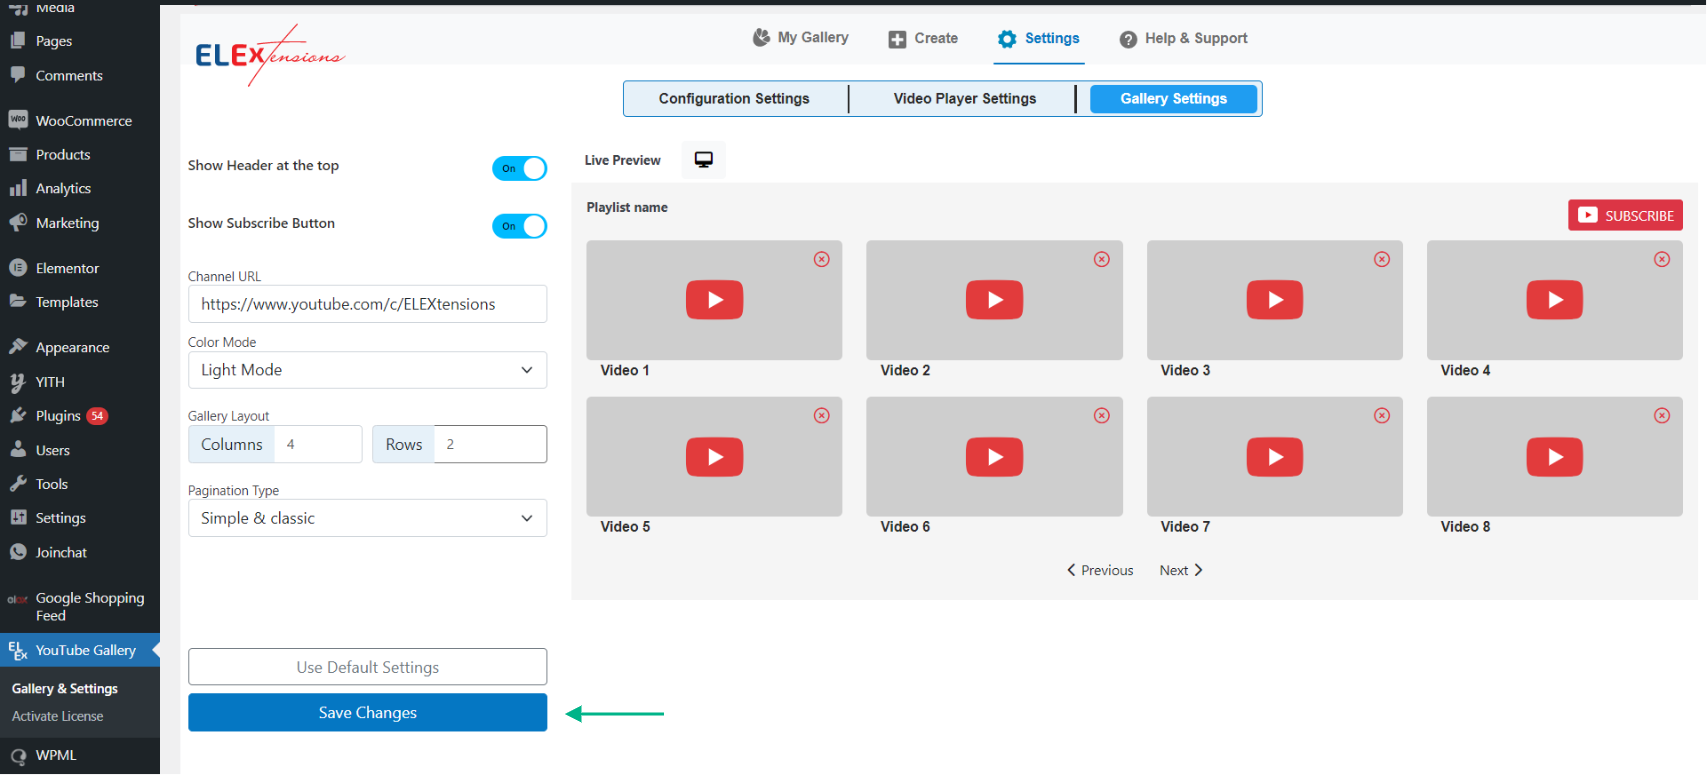The image size is (1707, 775).
Task: Open the Pagination Type dropdown
Action: pyautogui.click(x=367, y=518)
